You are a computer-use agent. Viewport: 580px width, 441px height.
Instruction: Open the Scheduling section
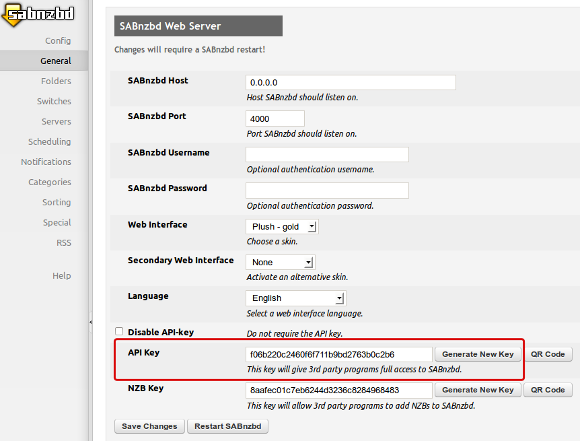tap(50, 142)
